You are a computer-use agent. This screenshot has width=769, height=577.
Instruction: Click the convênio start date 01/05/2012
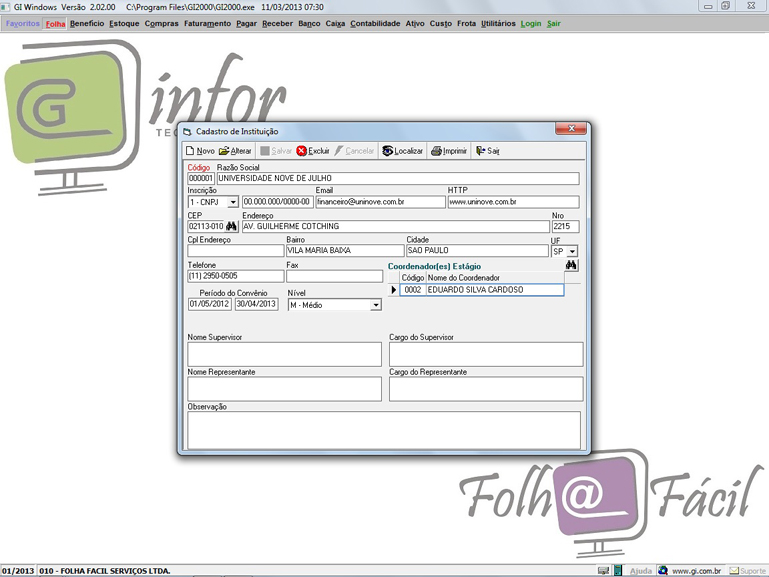(x=209, y=304)
